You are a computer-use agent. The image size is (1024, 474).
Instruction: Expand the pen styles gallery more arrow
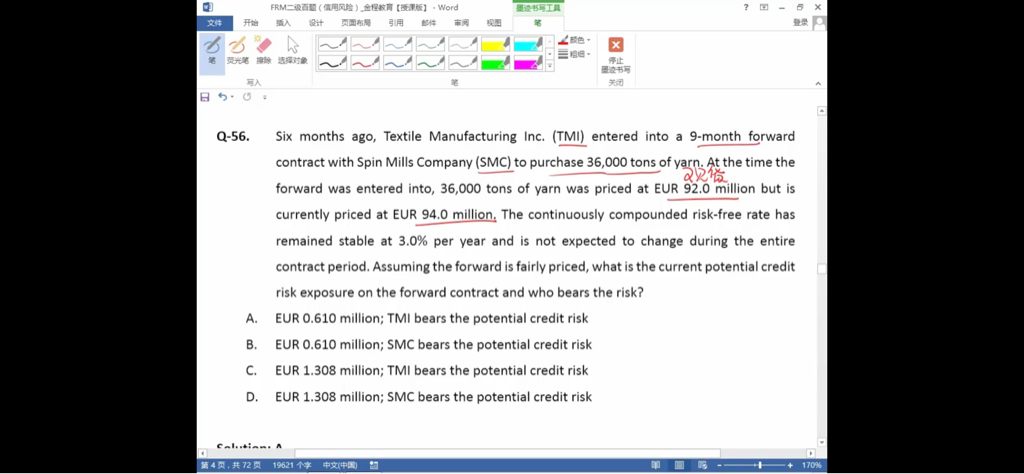549,66
